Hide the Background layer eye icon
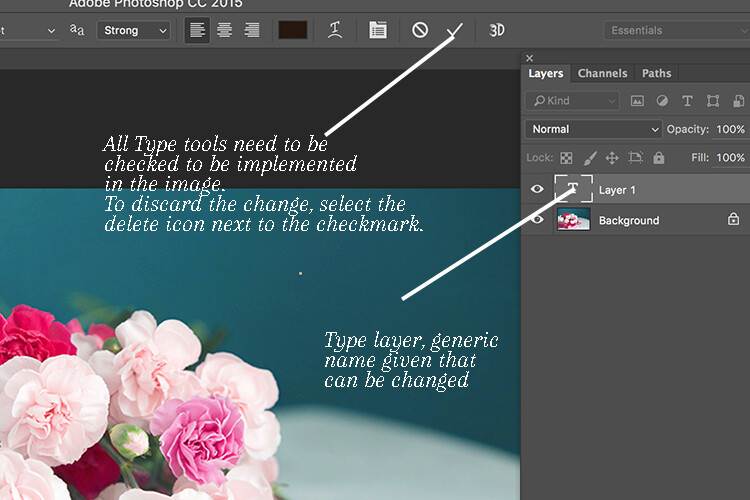 [x=537, y=219]
